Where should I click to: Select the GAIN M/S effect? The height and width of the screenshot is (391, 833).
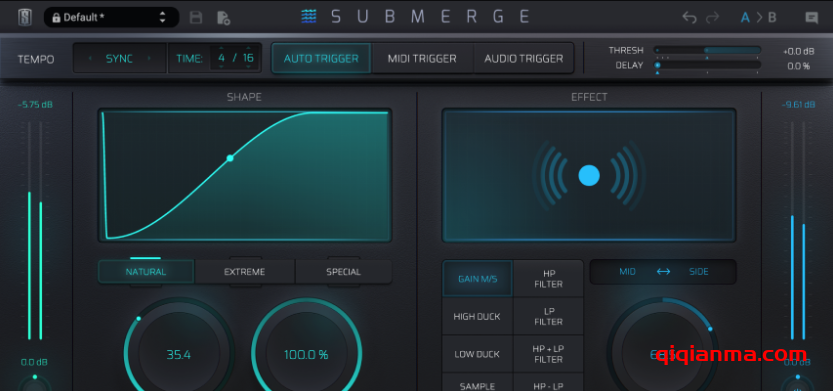(478, 279)
